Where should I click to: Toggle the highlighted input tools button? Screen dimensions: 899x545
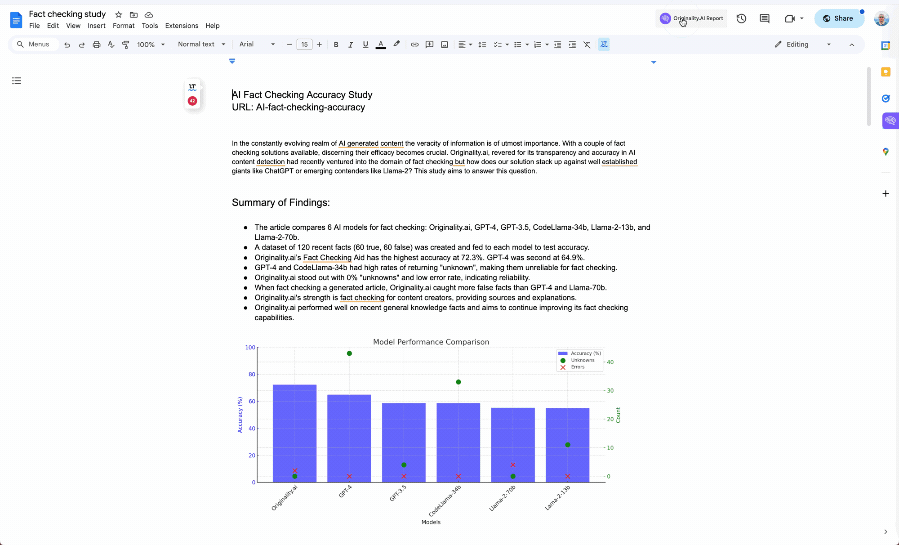point(604,45)
